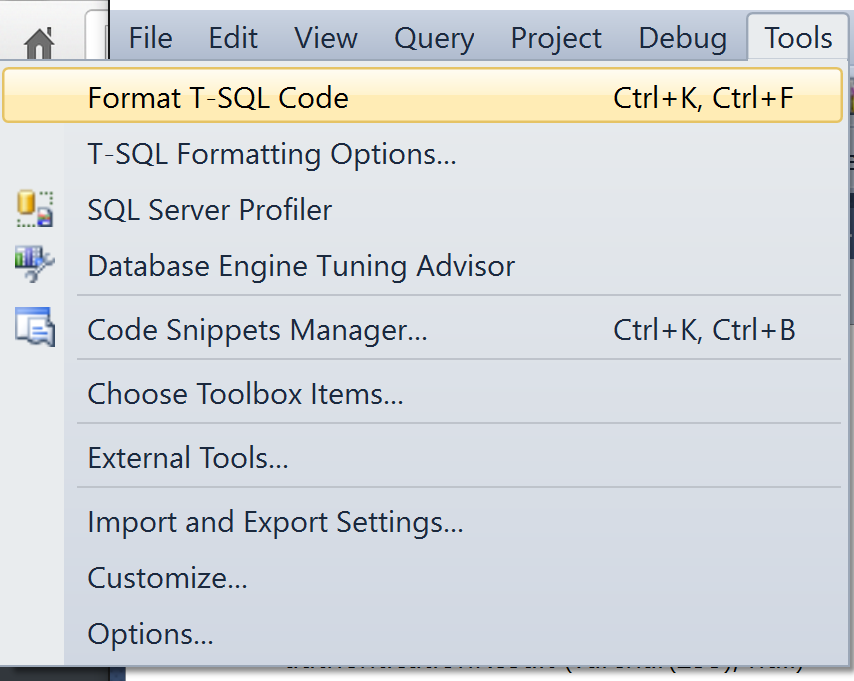The width and height of the screenshot is (854, 681).
Task: Open the Debug menu
Action: pyautogui.click(x=681, y=38)
